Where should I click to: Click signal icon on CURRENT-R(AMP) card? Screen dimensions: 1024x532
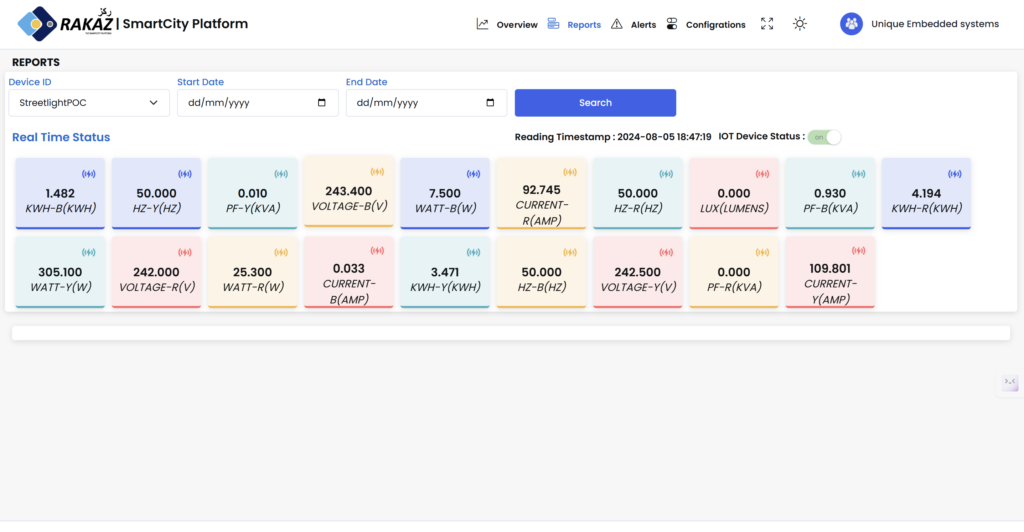point(570,172)
